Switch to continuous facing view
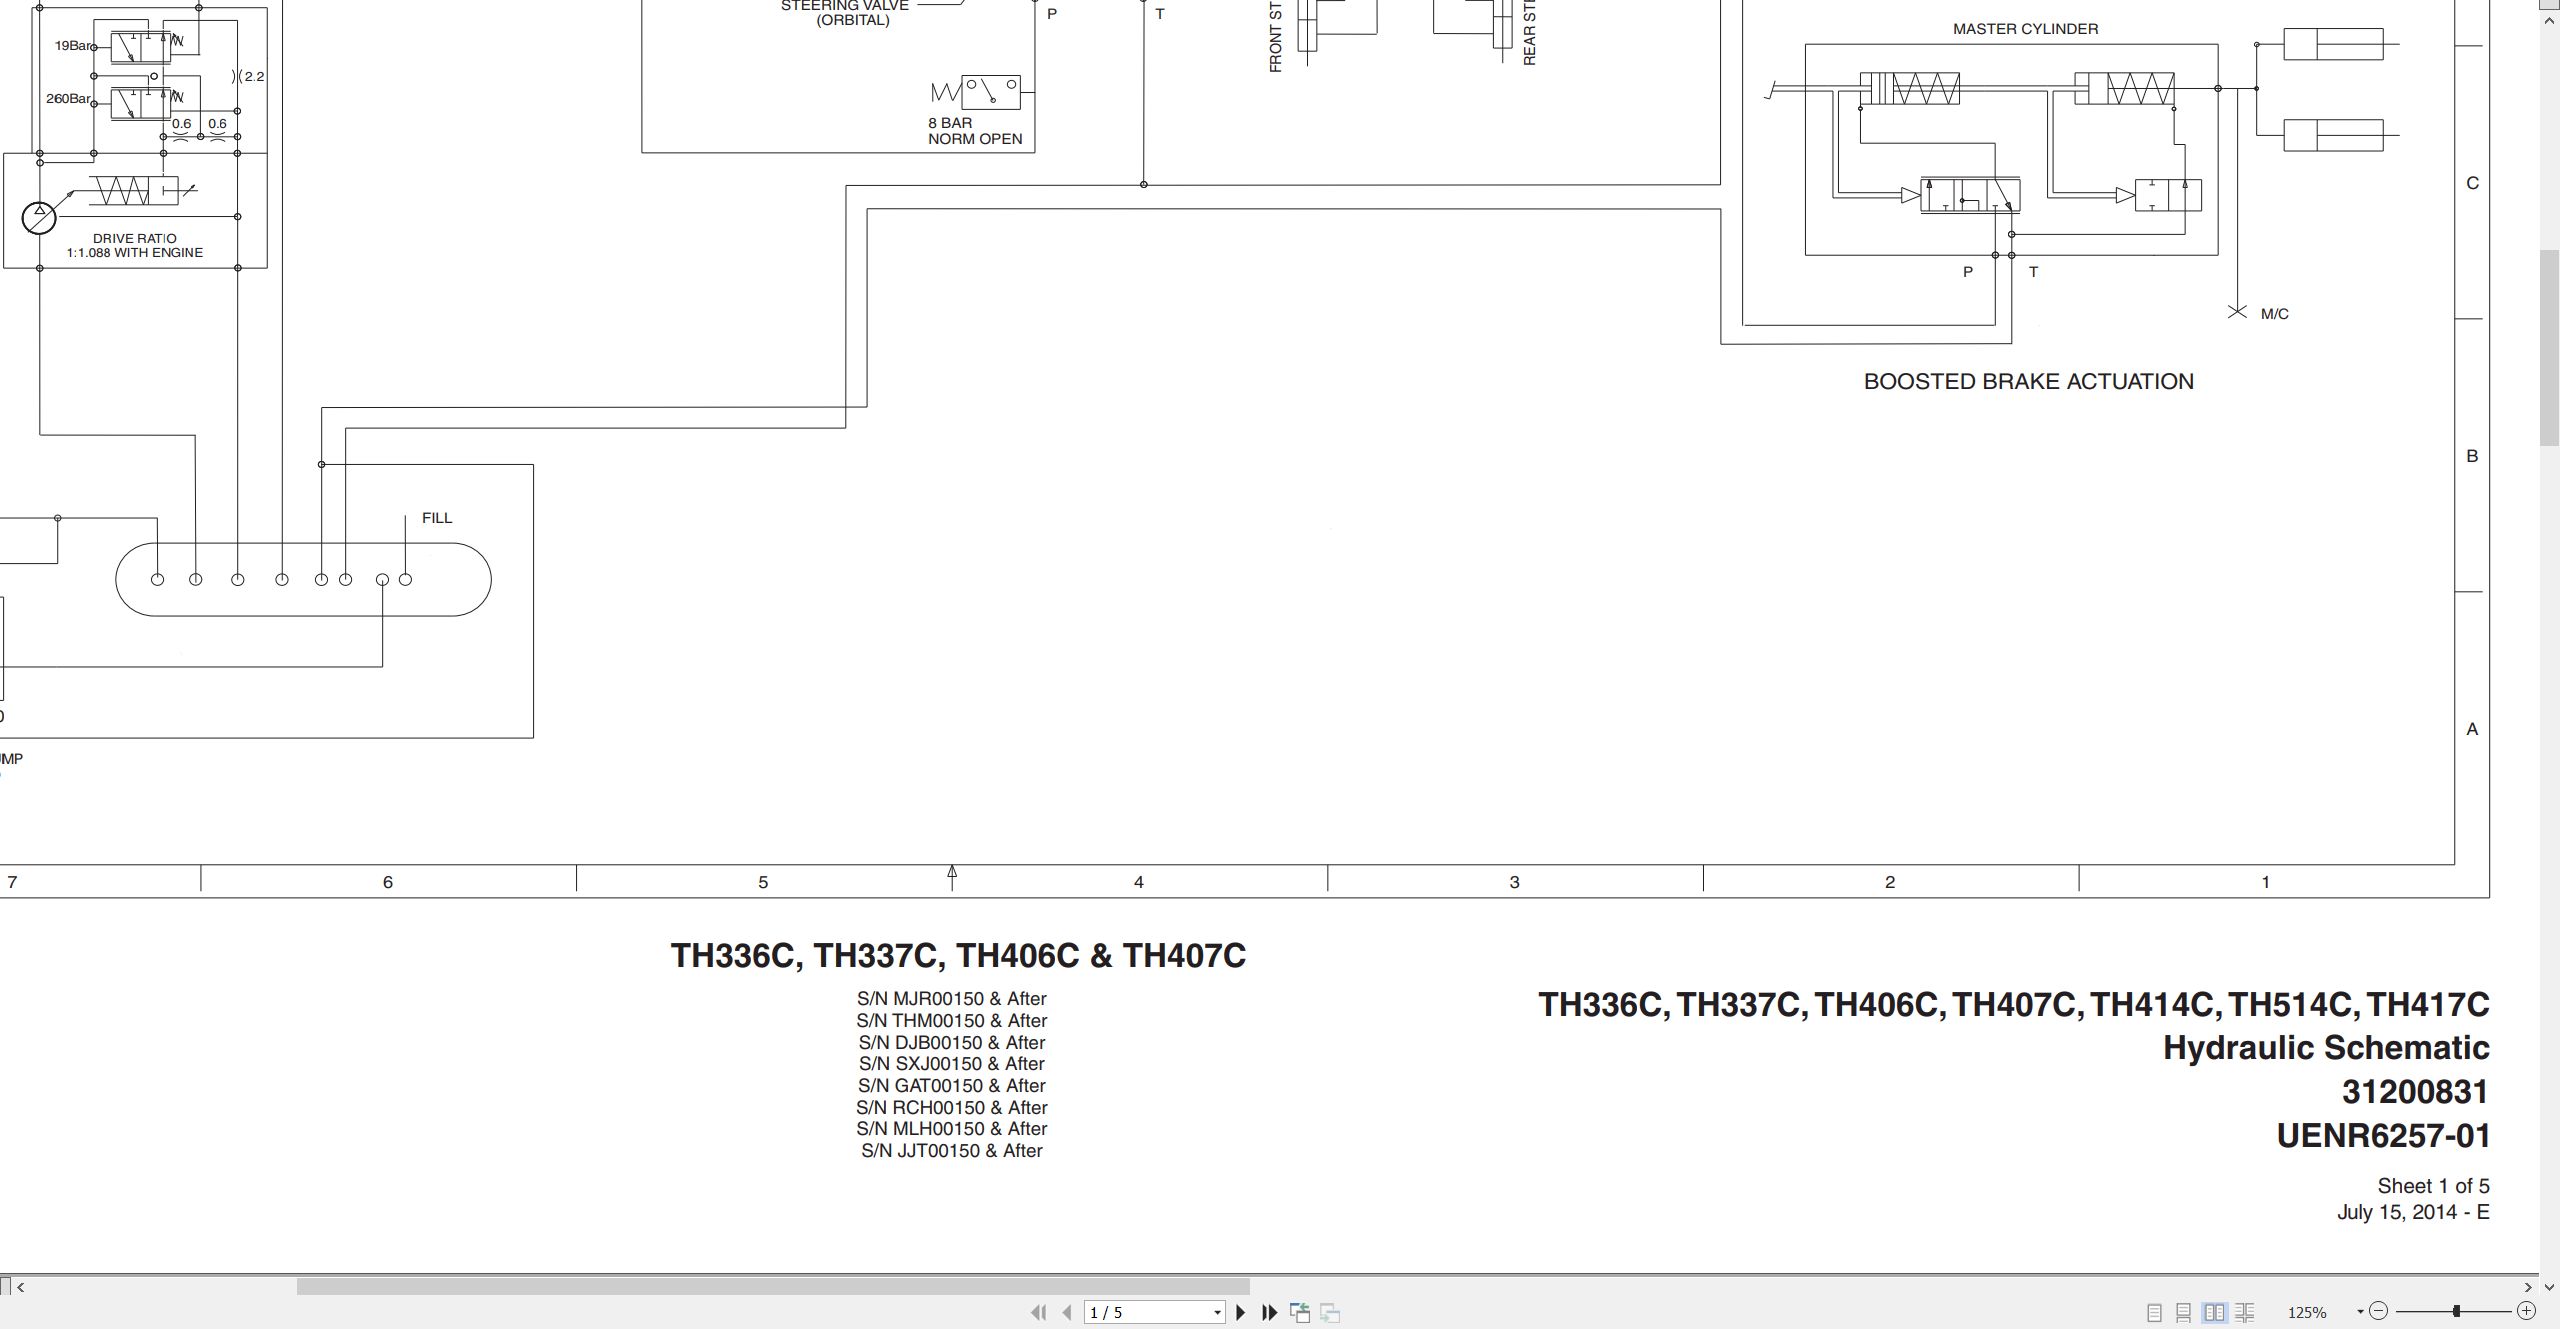Viewport: 2560px width, 1329px height. tap(2244, 1312)
